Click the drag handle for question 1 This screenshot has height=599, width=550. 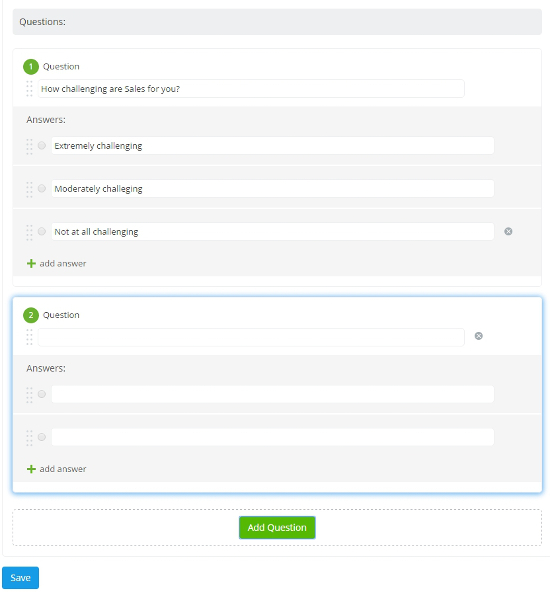29,89
